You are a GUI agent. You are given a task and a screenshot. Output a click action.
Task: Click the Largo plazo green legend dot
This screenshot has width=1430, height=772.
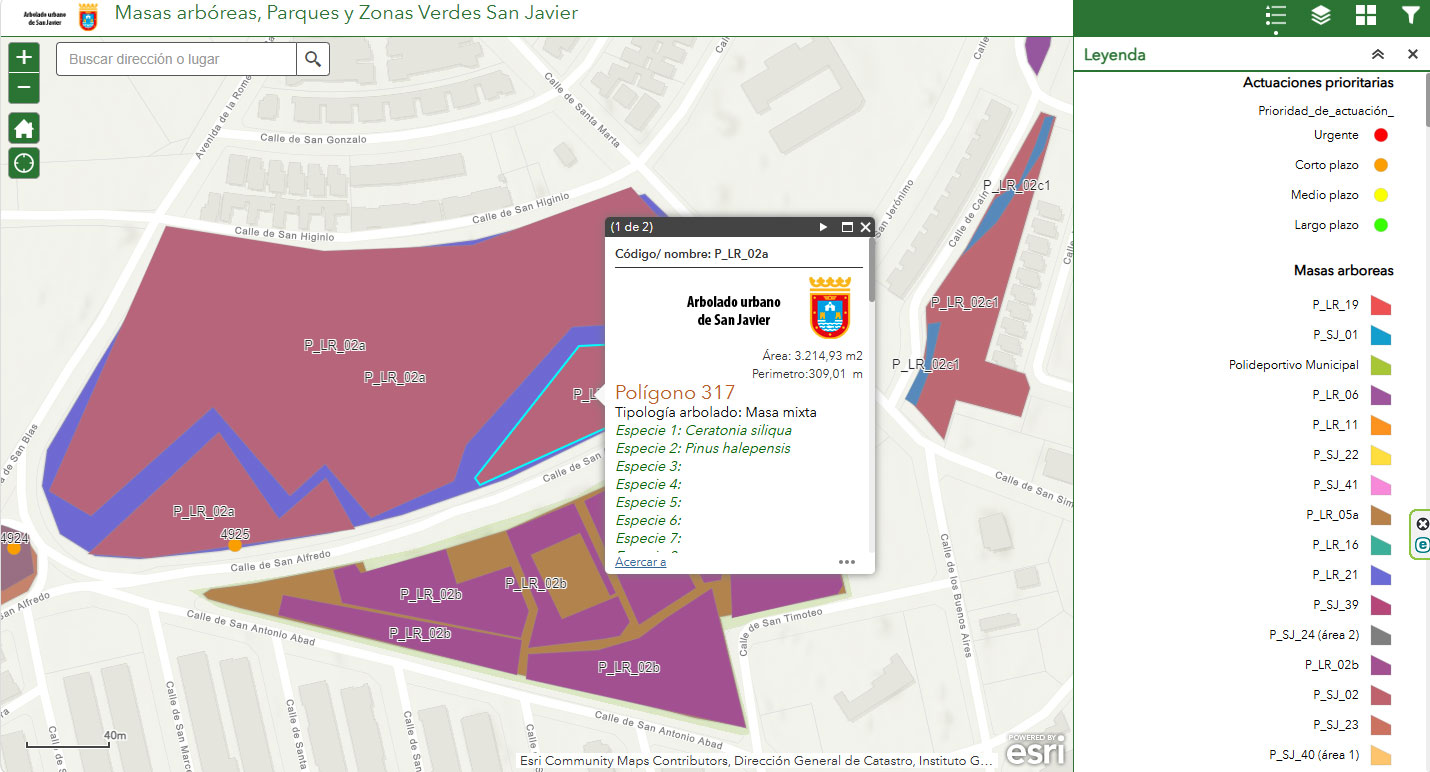1381,225
